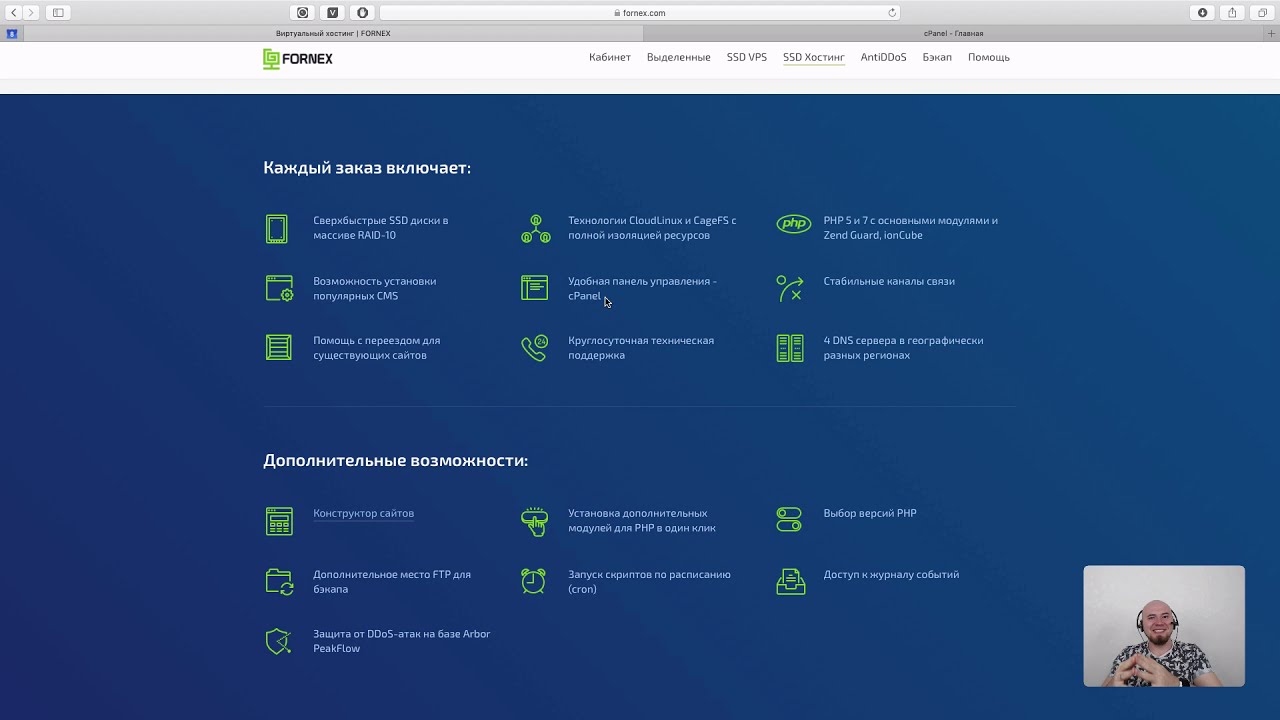Go forward with Safari's forward arrow

31,13
